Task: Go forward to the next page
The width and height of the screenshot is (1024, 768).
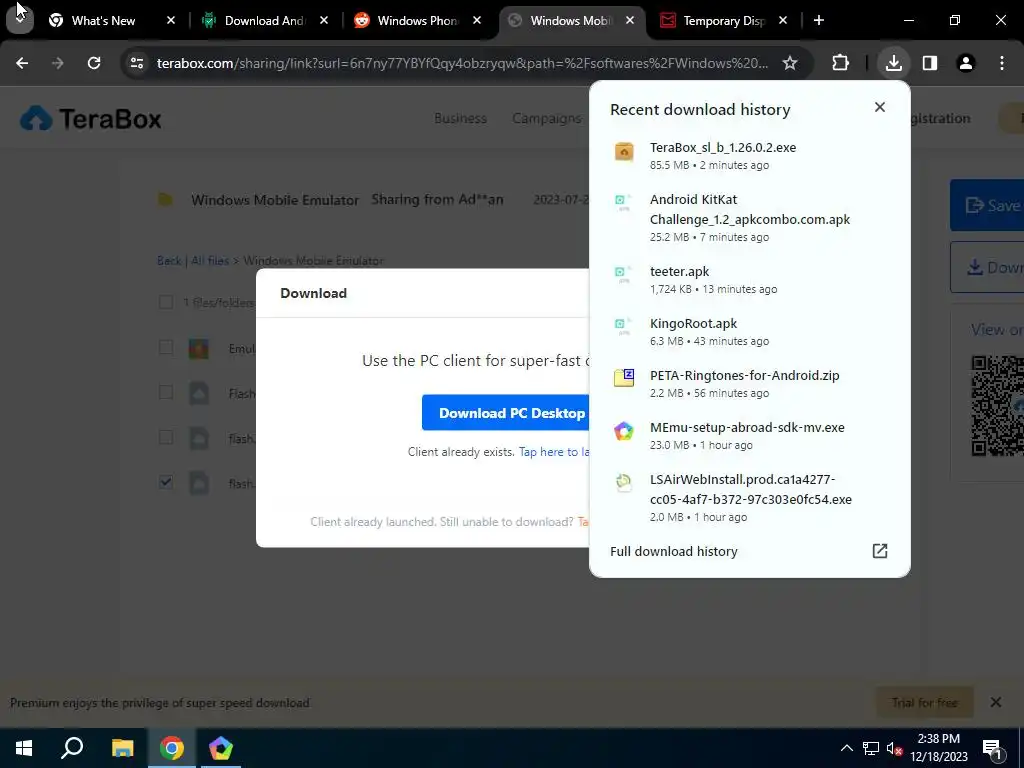Action: pos(57,63)
